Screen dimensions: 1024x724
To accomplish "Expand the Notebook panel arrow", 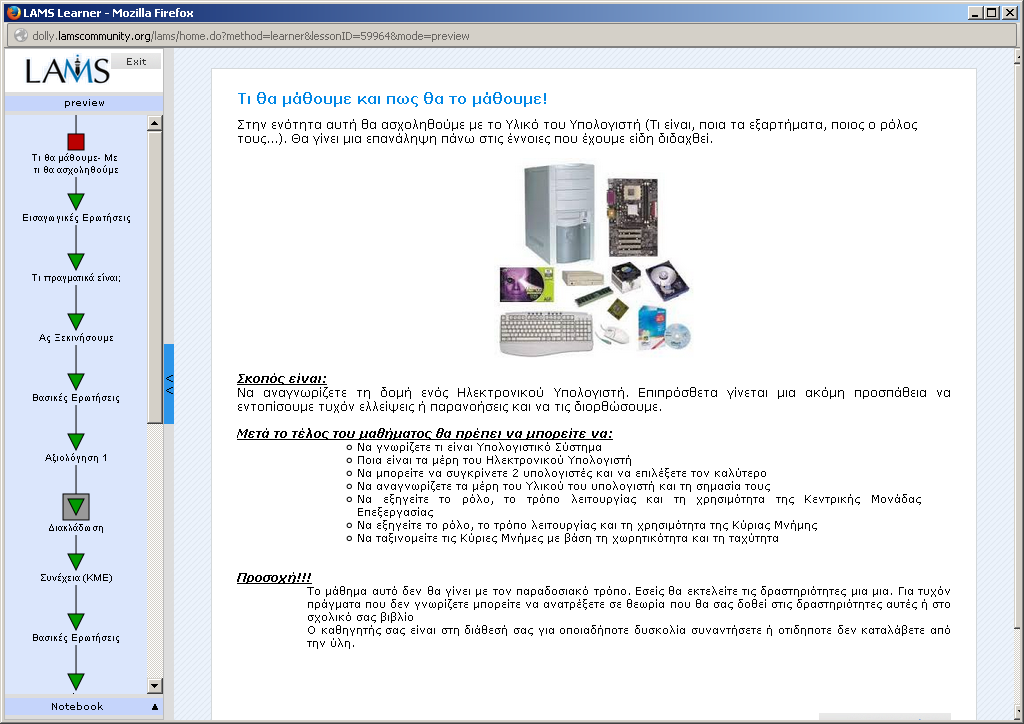I will coord(155,706).
